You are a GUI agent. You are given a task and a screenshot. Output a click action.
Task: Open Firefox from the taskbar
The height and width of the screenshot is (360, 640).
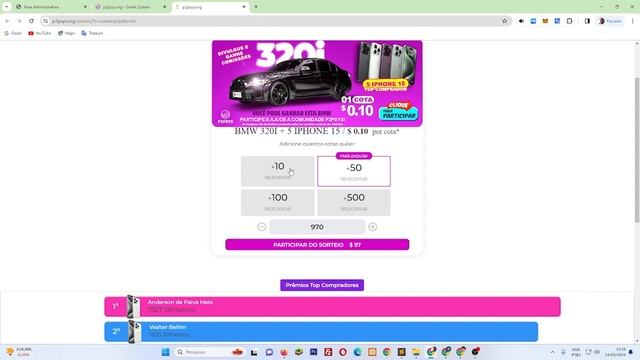tap(284, 352)
